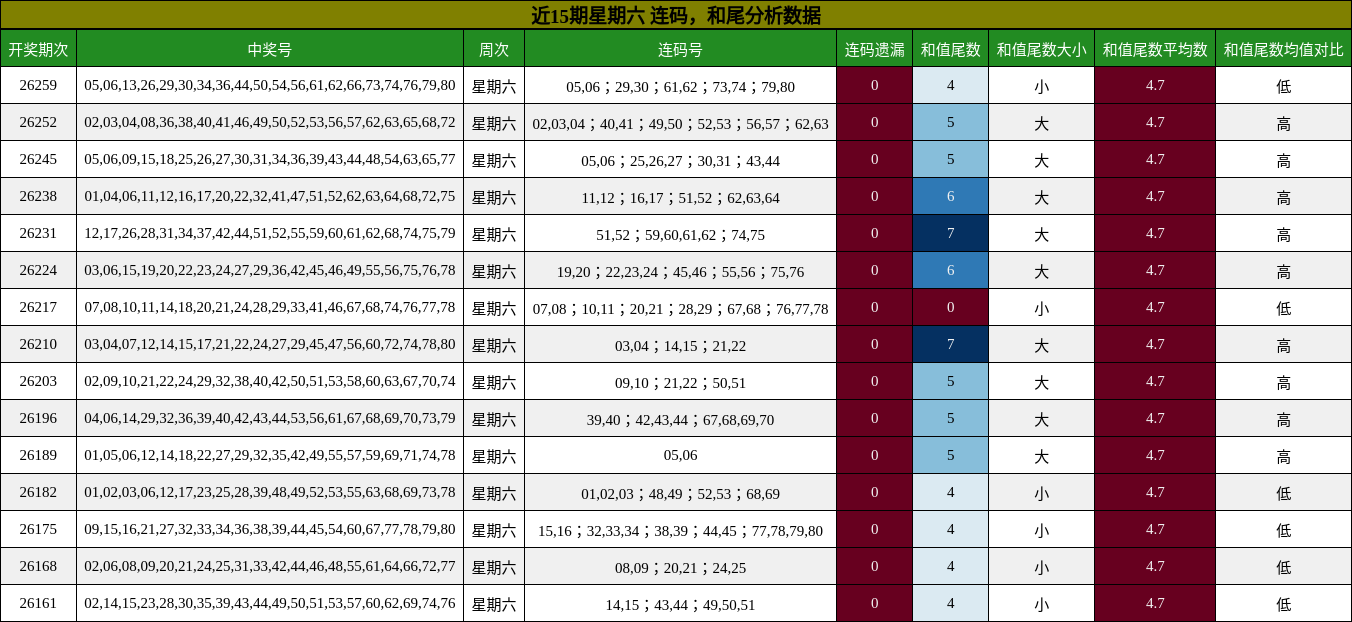Click 低 comparison cell in row 26161
Viewport: 1352px width, 622px height.
pos(1283,603)
